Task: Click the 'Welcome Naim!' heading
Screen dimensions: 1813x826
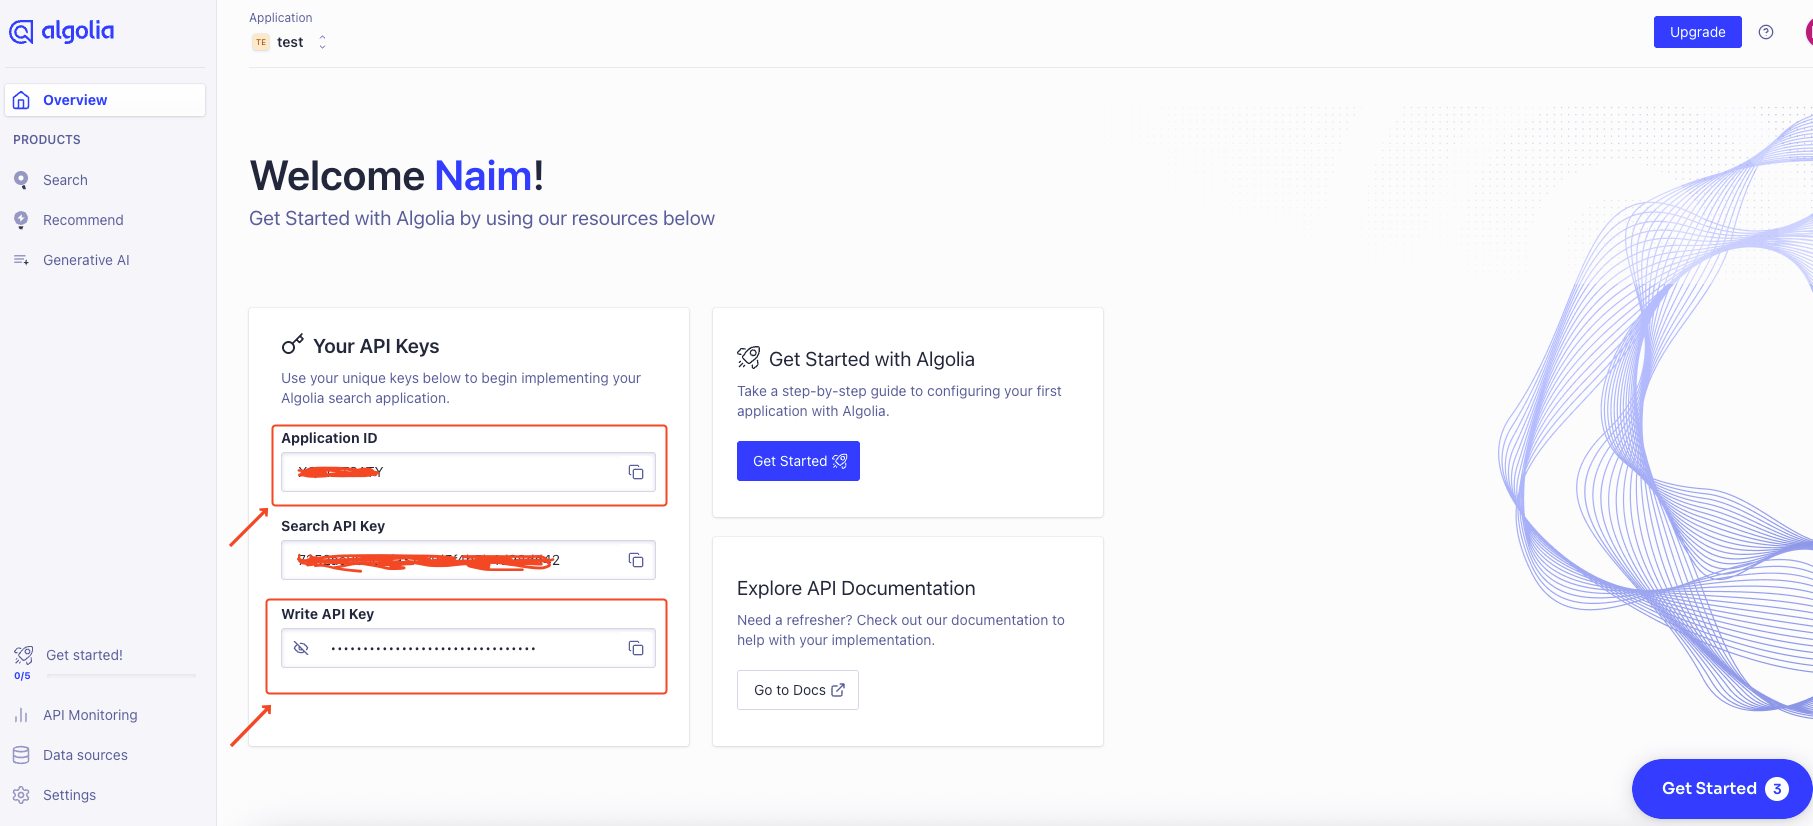Action: click(397, 176)
